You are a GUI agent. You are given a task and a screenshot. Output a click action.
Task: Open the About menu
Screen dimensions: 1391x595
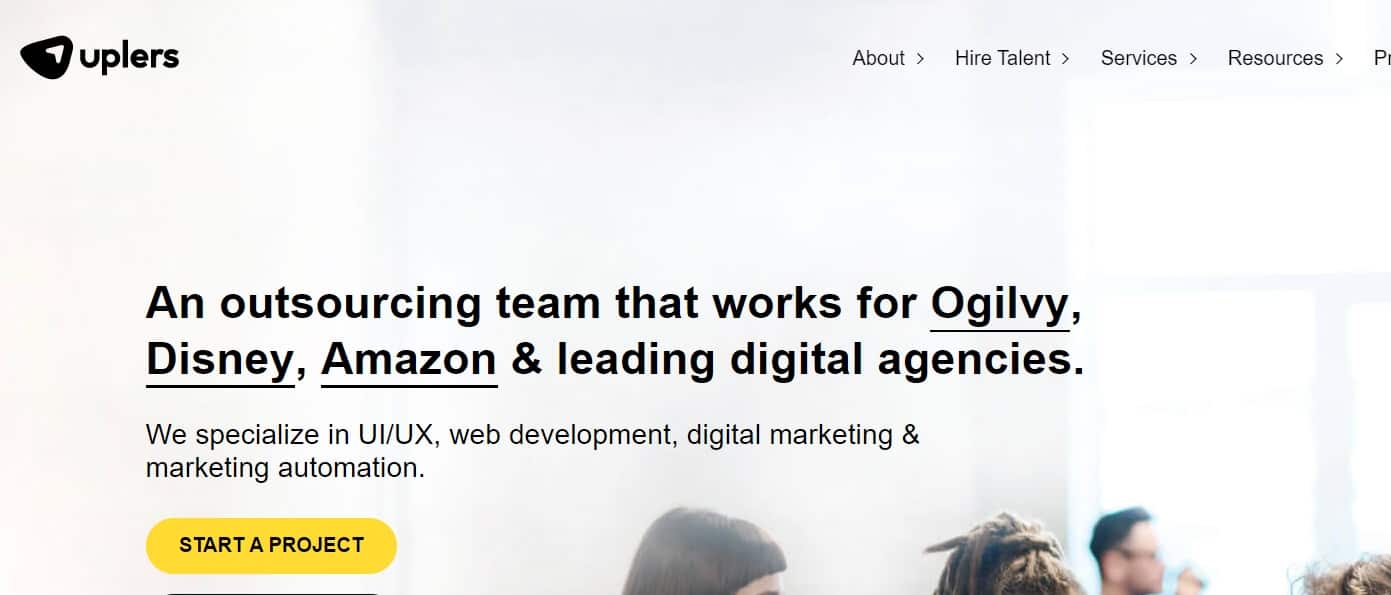pos(878,58)
